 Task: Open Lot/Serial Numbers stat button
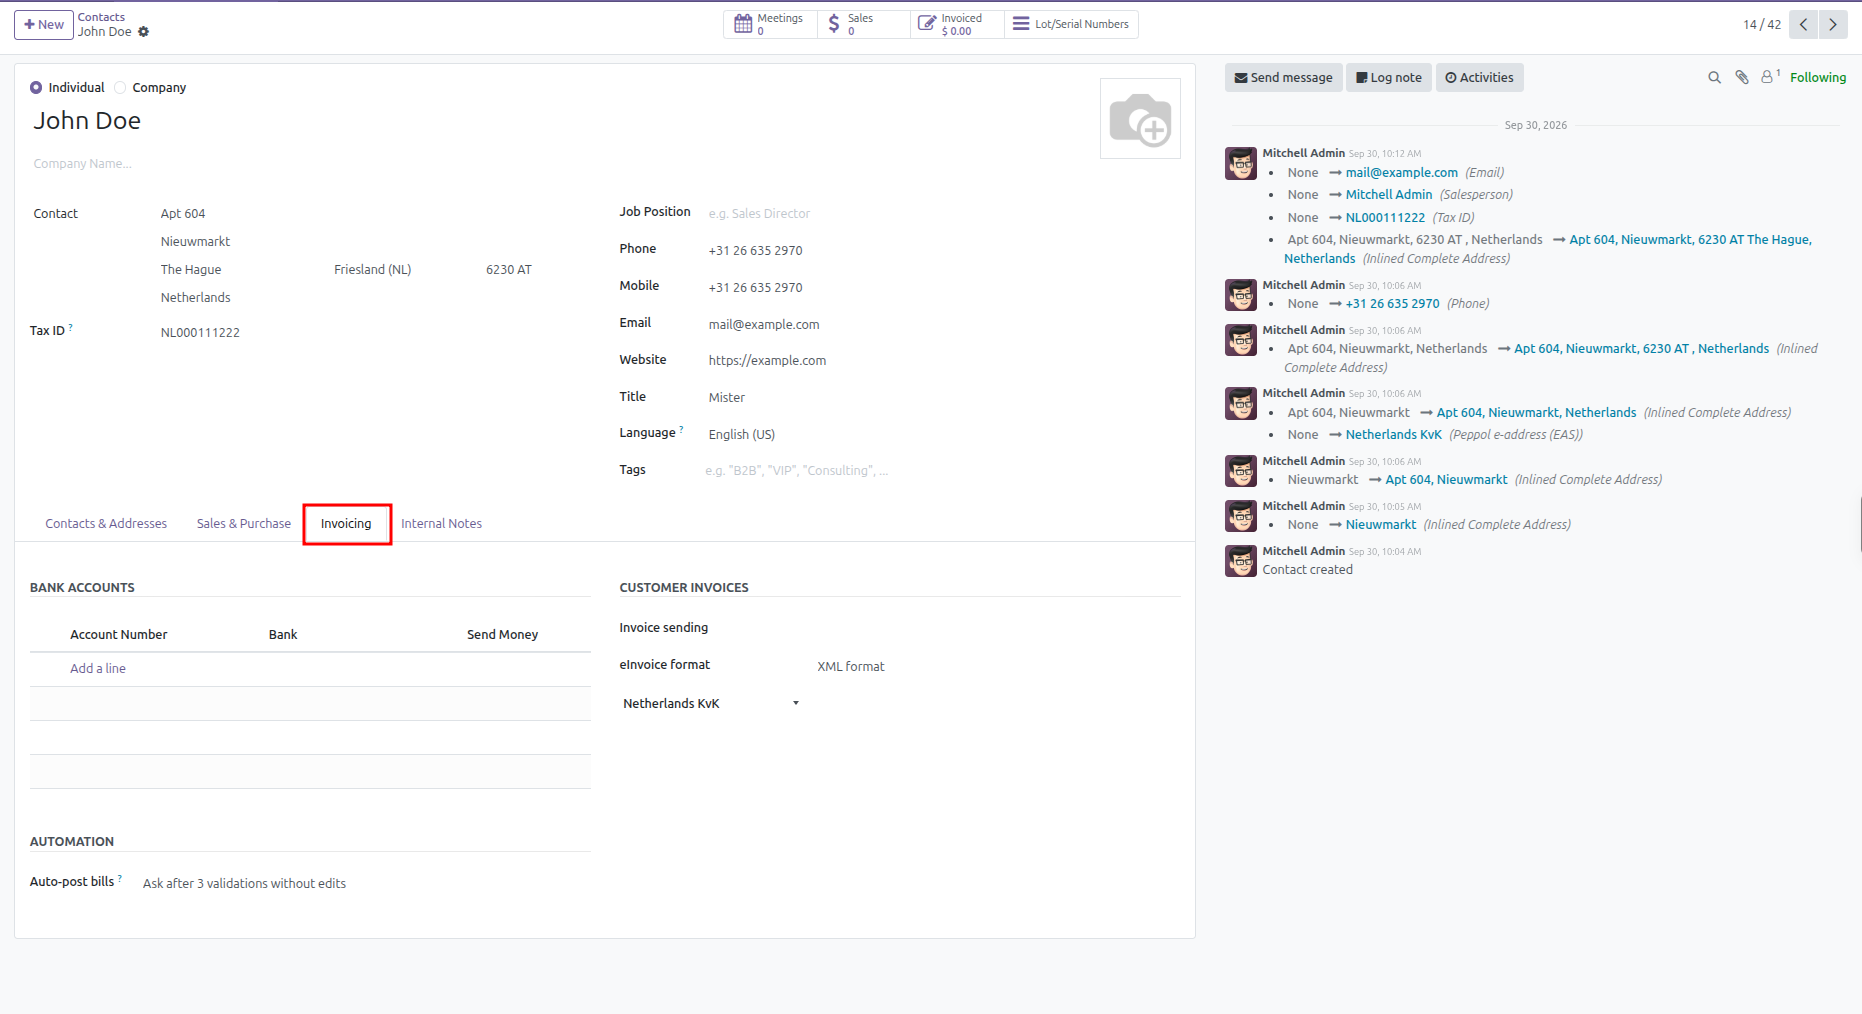click(x=1071, y=24)
